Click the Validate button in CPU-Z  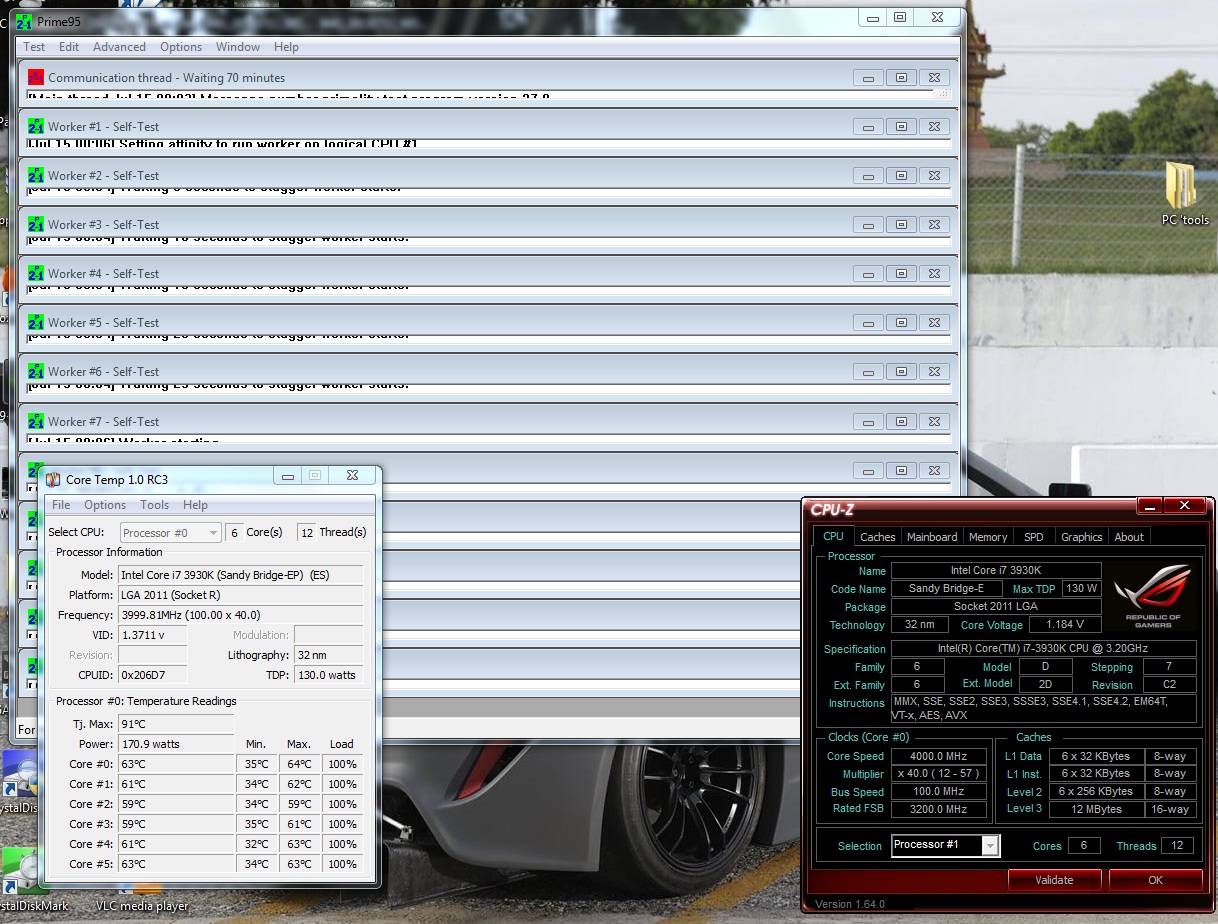(x=1054, y=880)
